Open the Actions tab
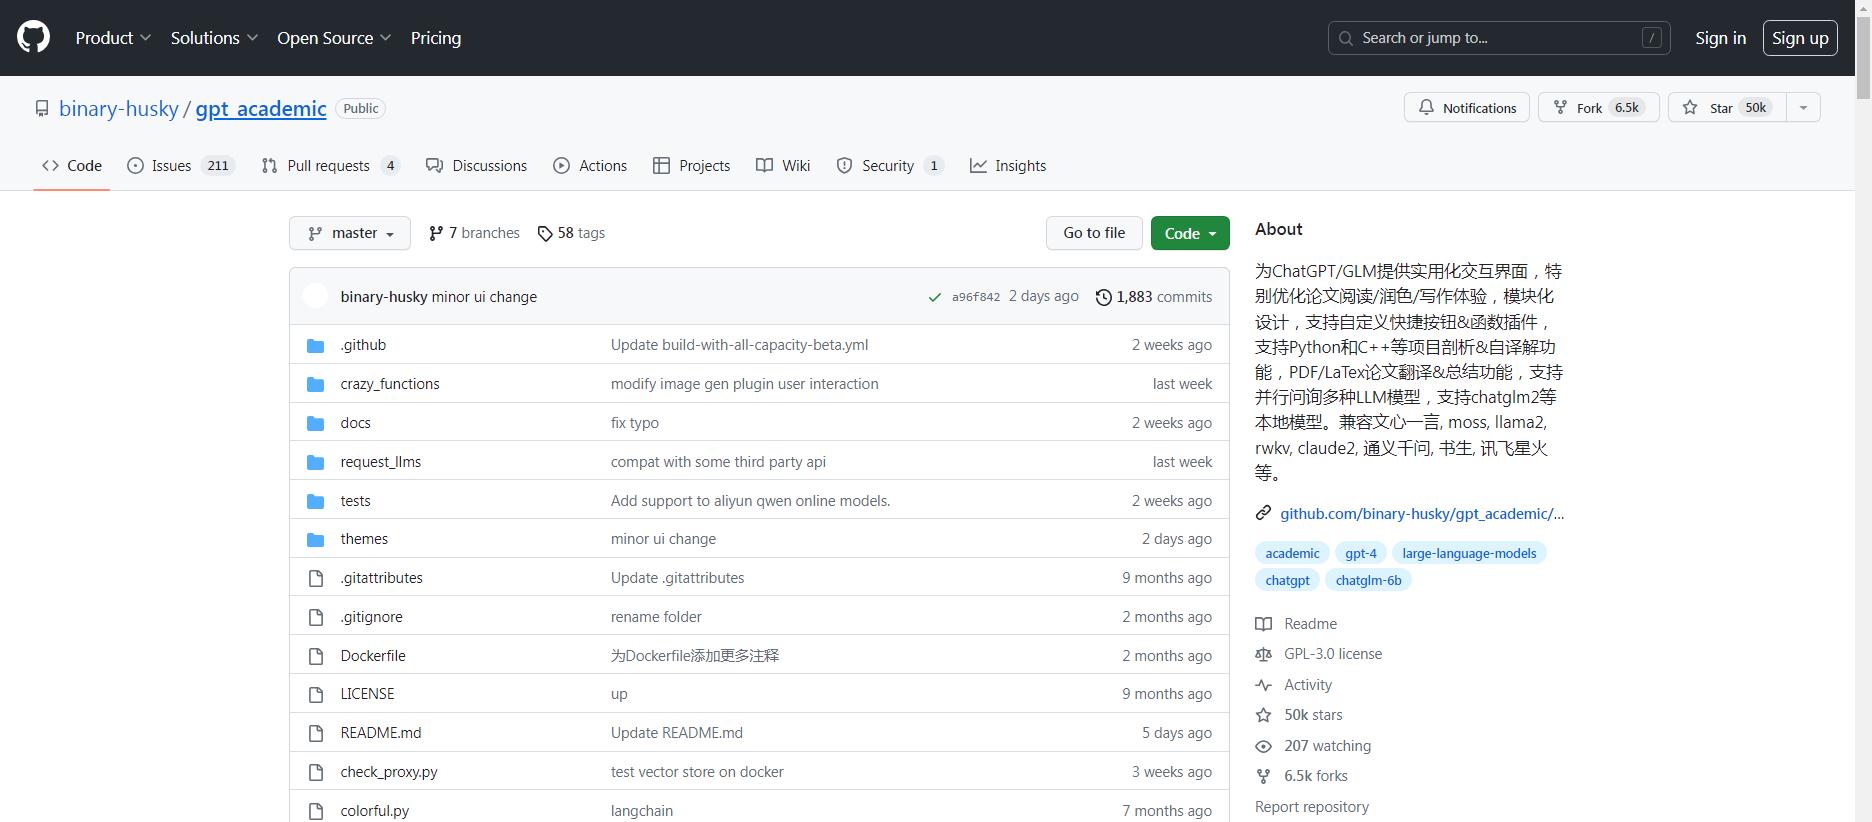 590,166
